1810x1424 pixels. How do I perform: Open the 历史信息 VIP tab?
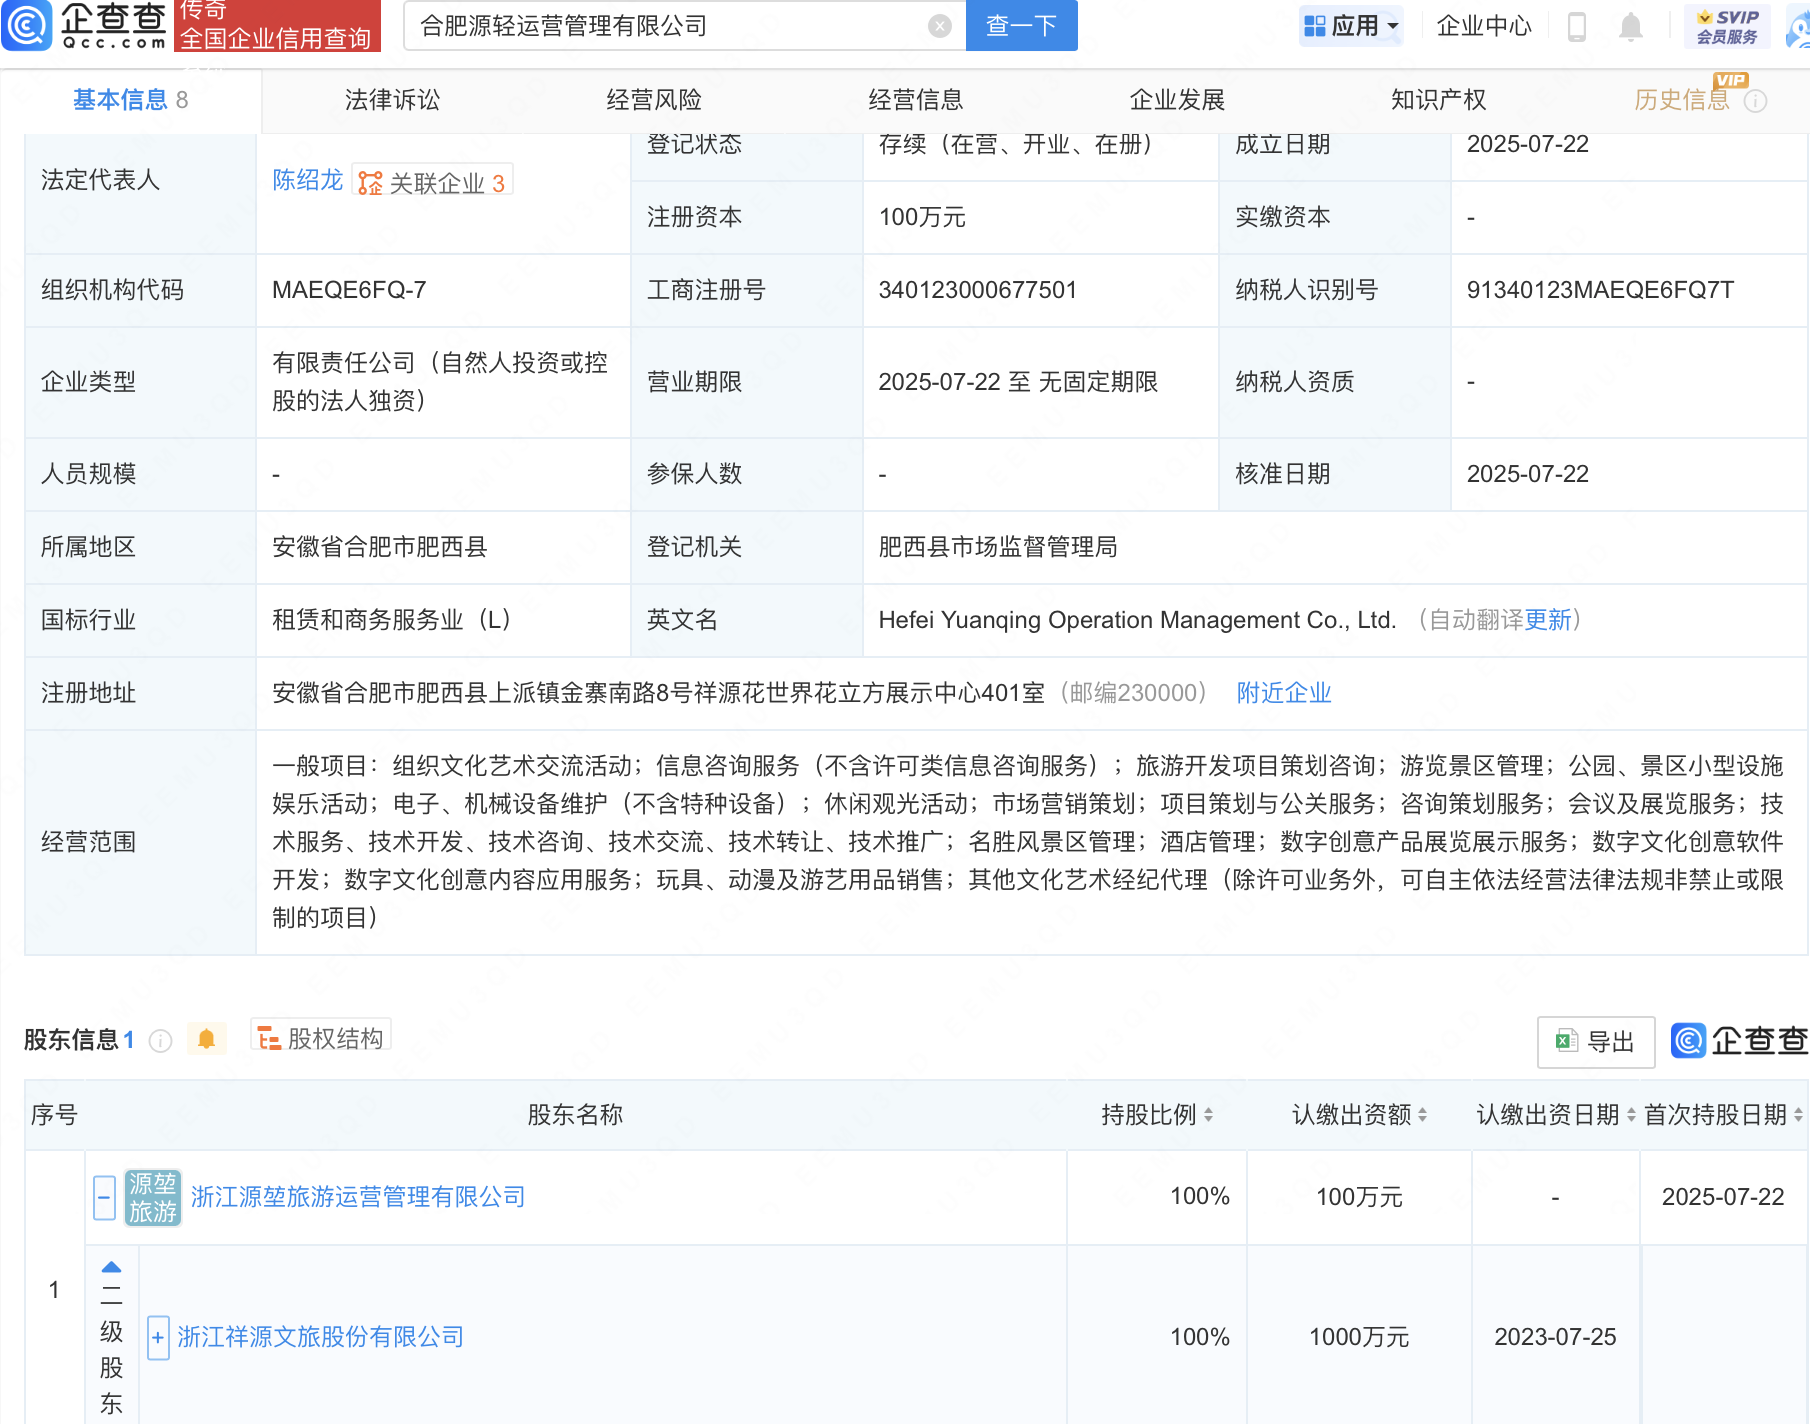[x=1682, y=100]
